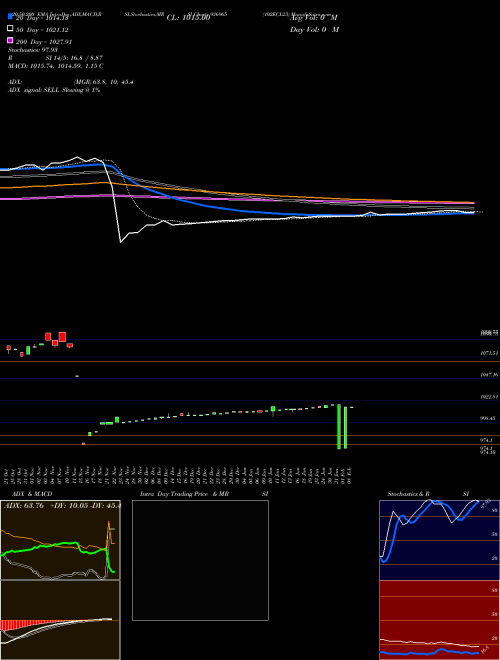Click the 'CL: 1015.00' closing price label
500x660 pixels.
pyautogui.click(x=188, y=18)
